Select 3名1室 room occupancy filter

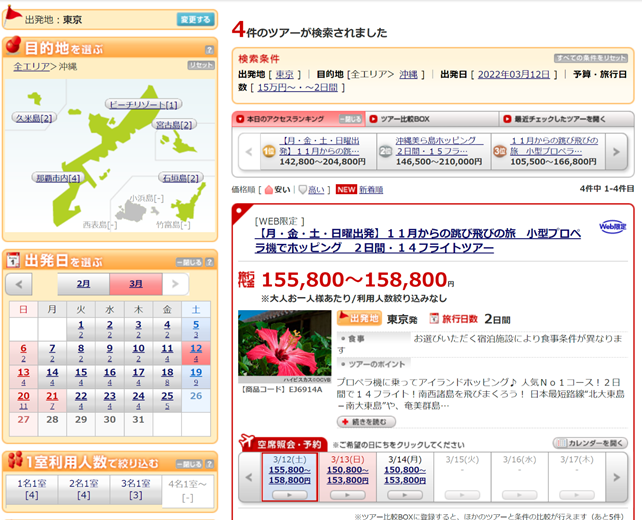137,490
